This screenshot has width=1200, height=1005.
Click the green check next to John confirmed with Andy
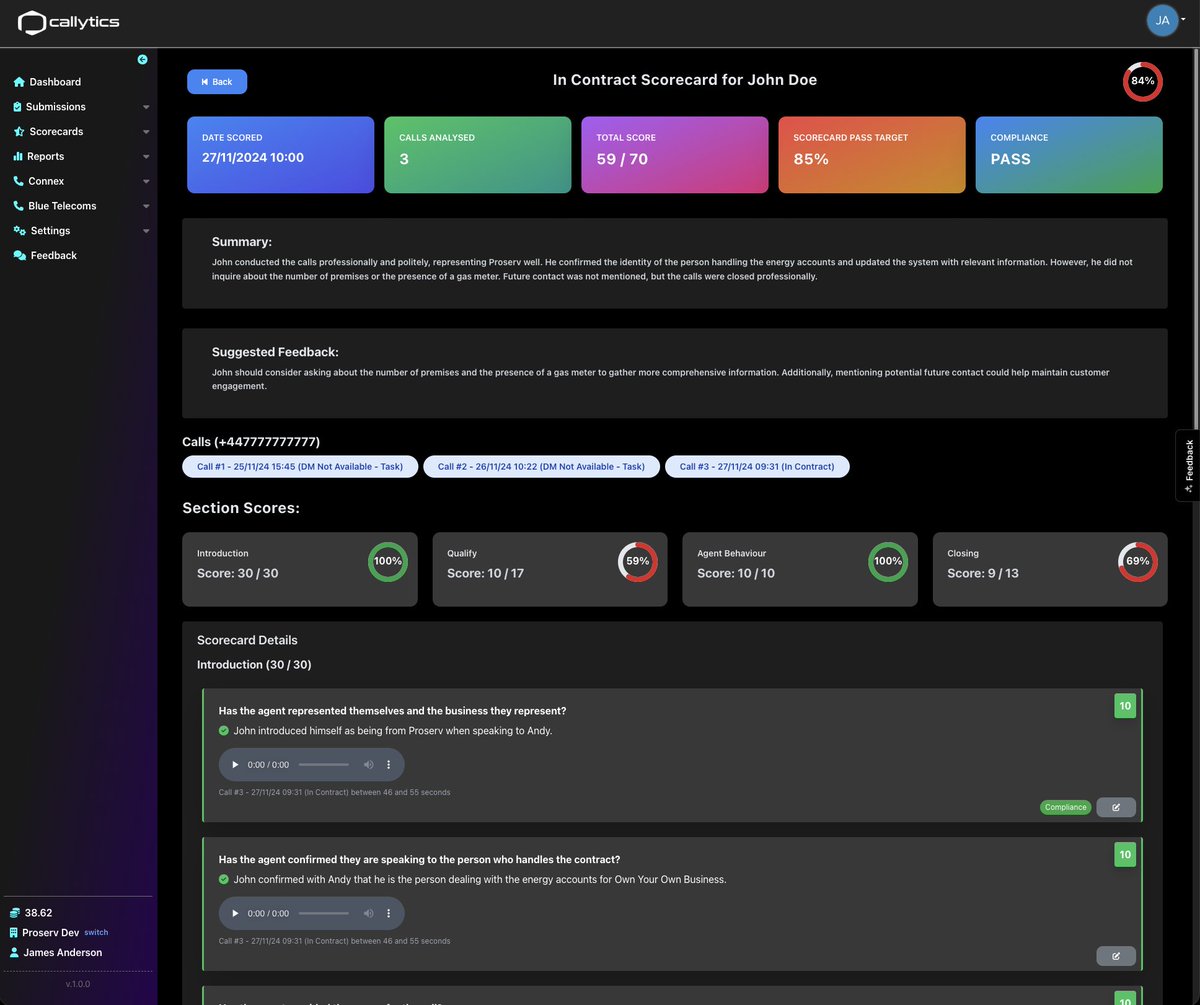pos(224,880)
